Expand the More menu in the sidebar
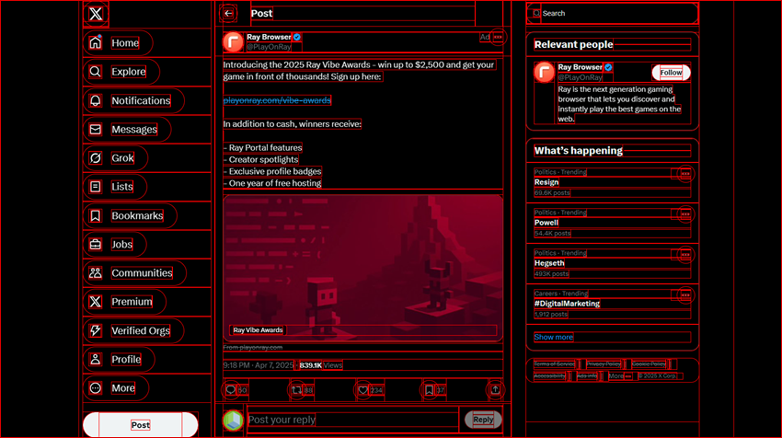Image resolution: width=782 pixels, height=438 pixels. point(95,388)
